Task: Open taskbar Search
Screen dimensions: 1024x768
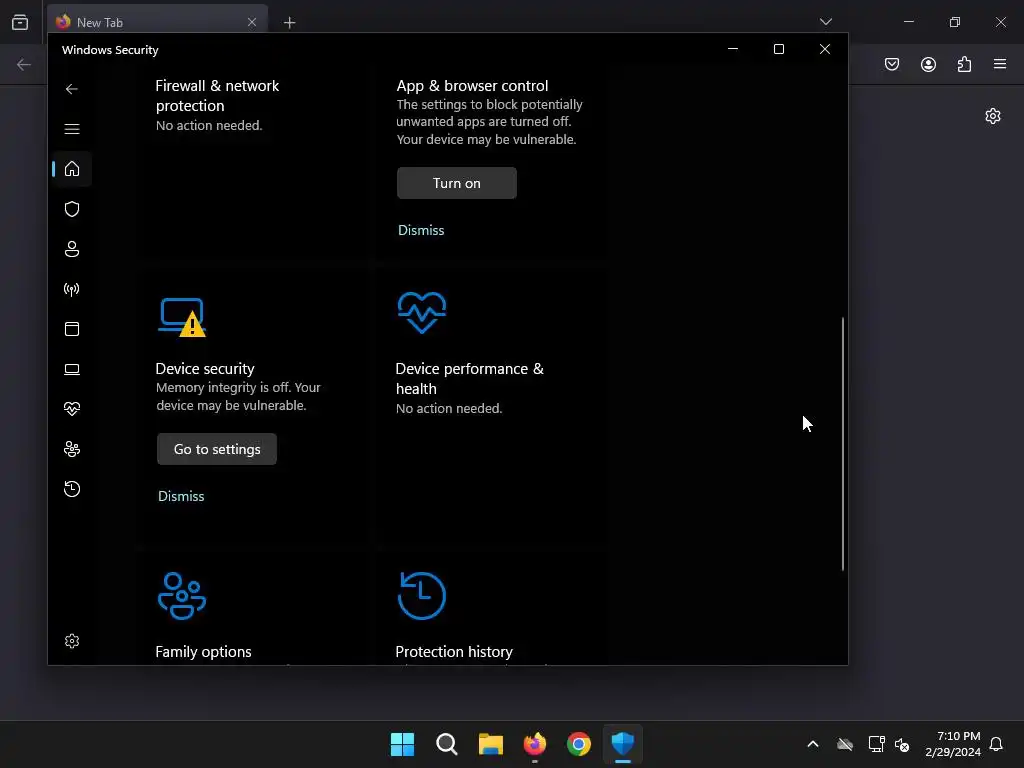Action: 447,744
